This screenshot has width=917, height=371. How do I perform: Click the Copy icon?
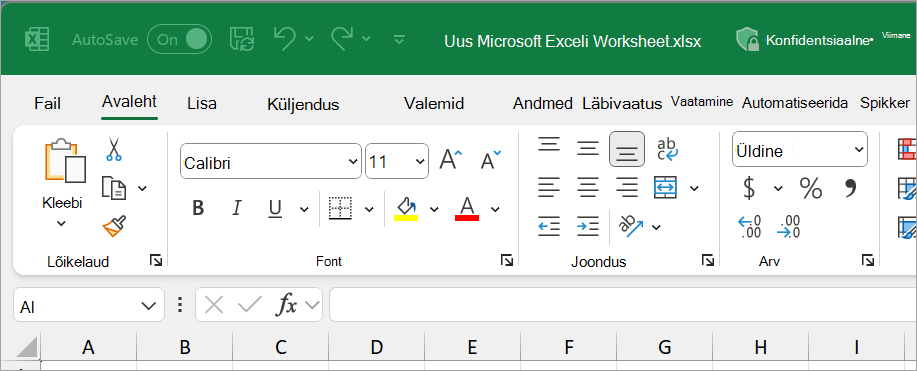113,188
